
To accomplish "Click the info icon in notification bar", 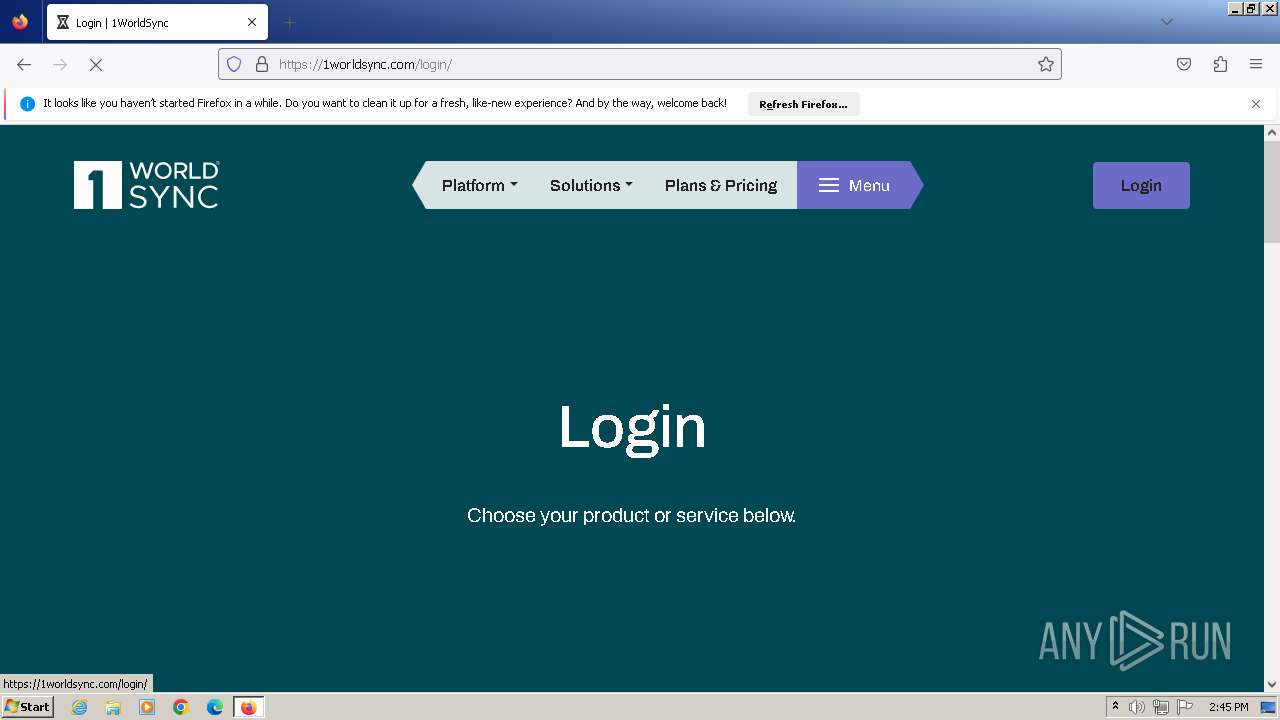I will pos(27,104).
